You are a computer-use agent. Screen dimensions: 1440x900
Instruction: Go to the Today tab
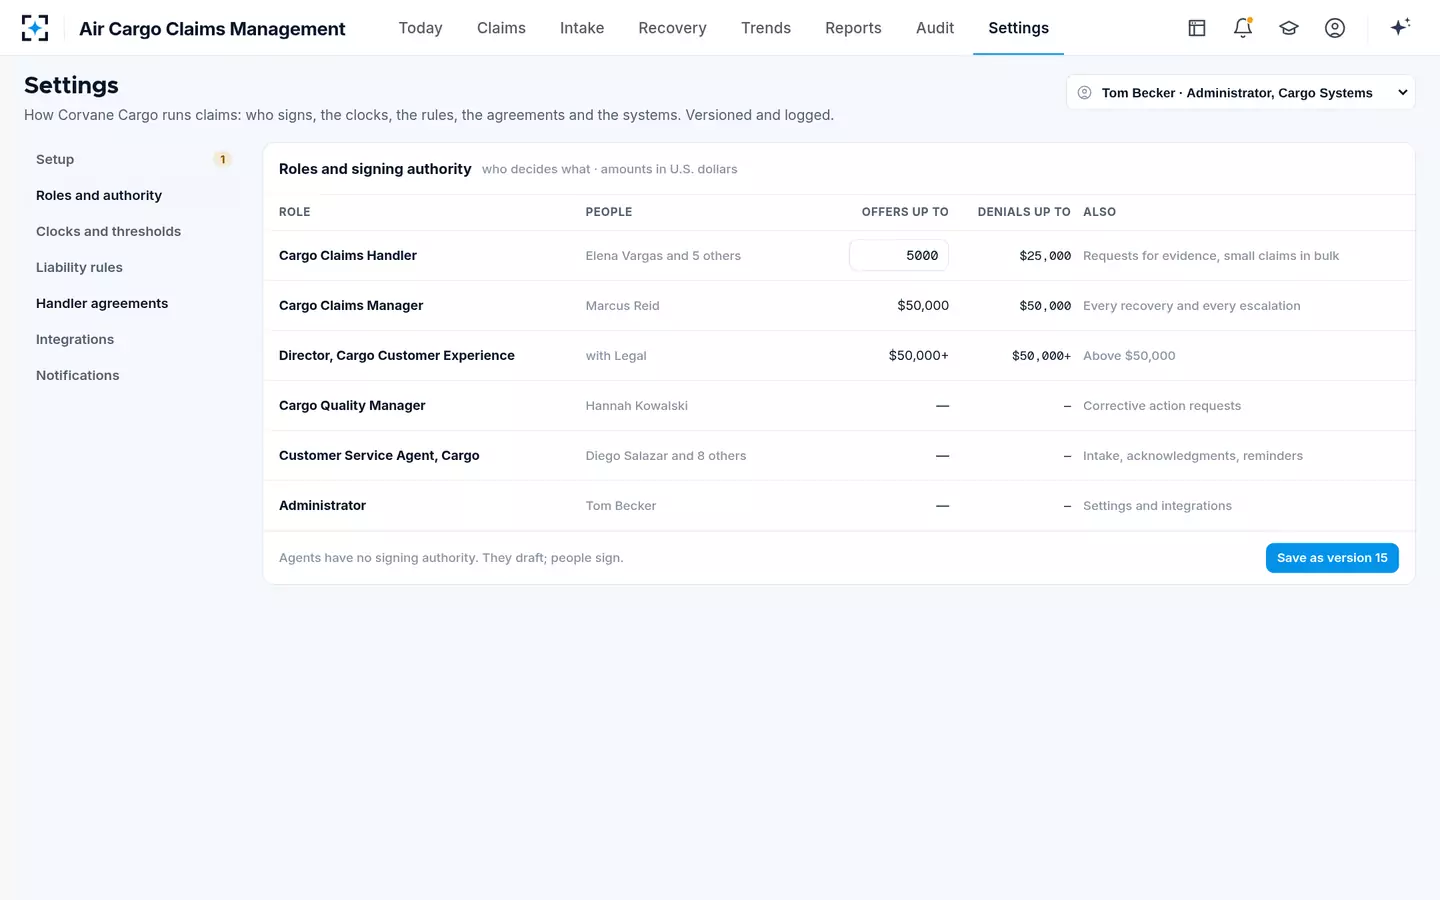click(x=420, y=28)
